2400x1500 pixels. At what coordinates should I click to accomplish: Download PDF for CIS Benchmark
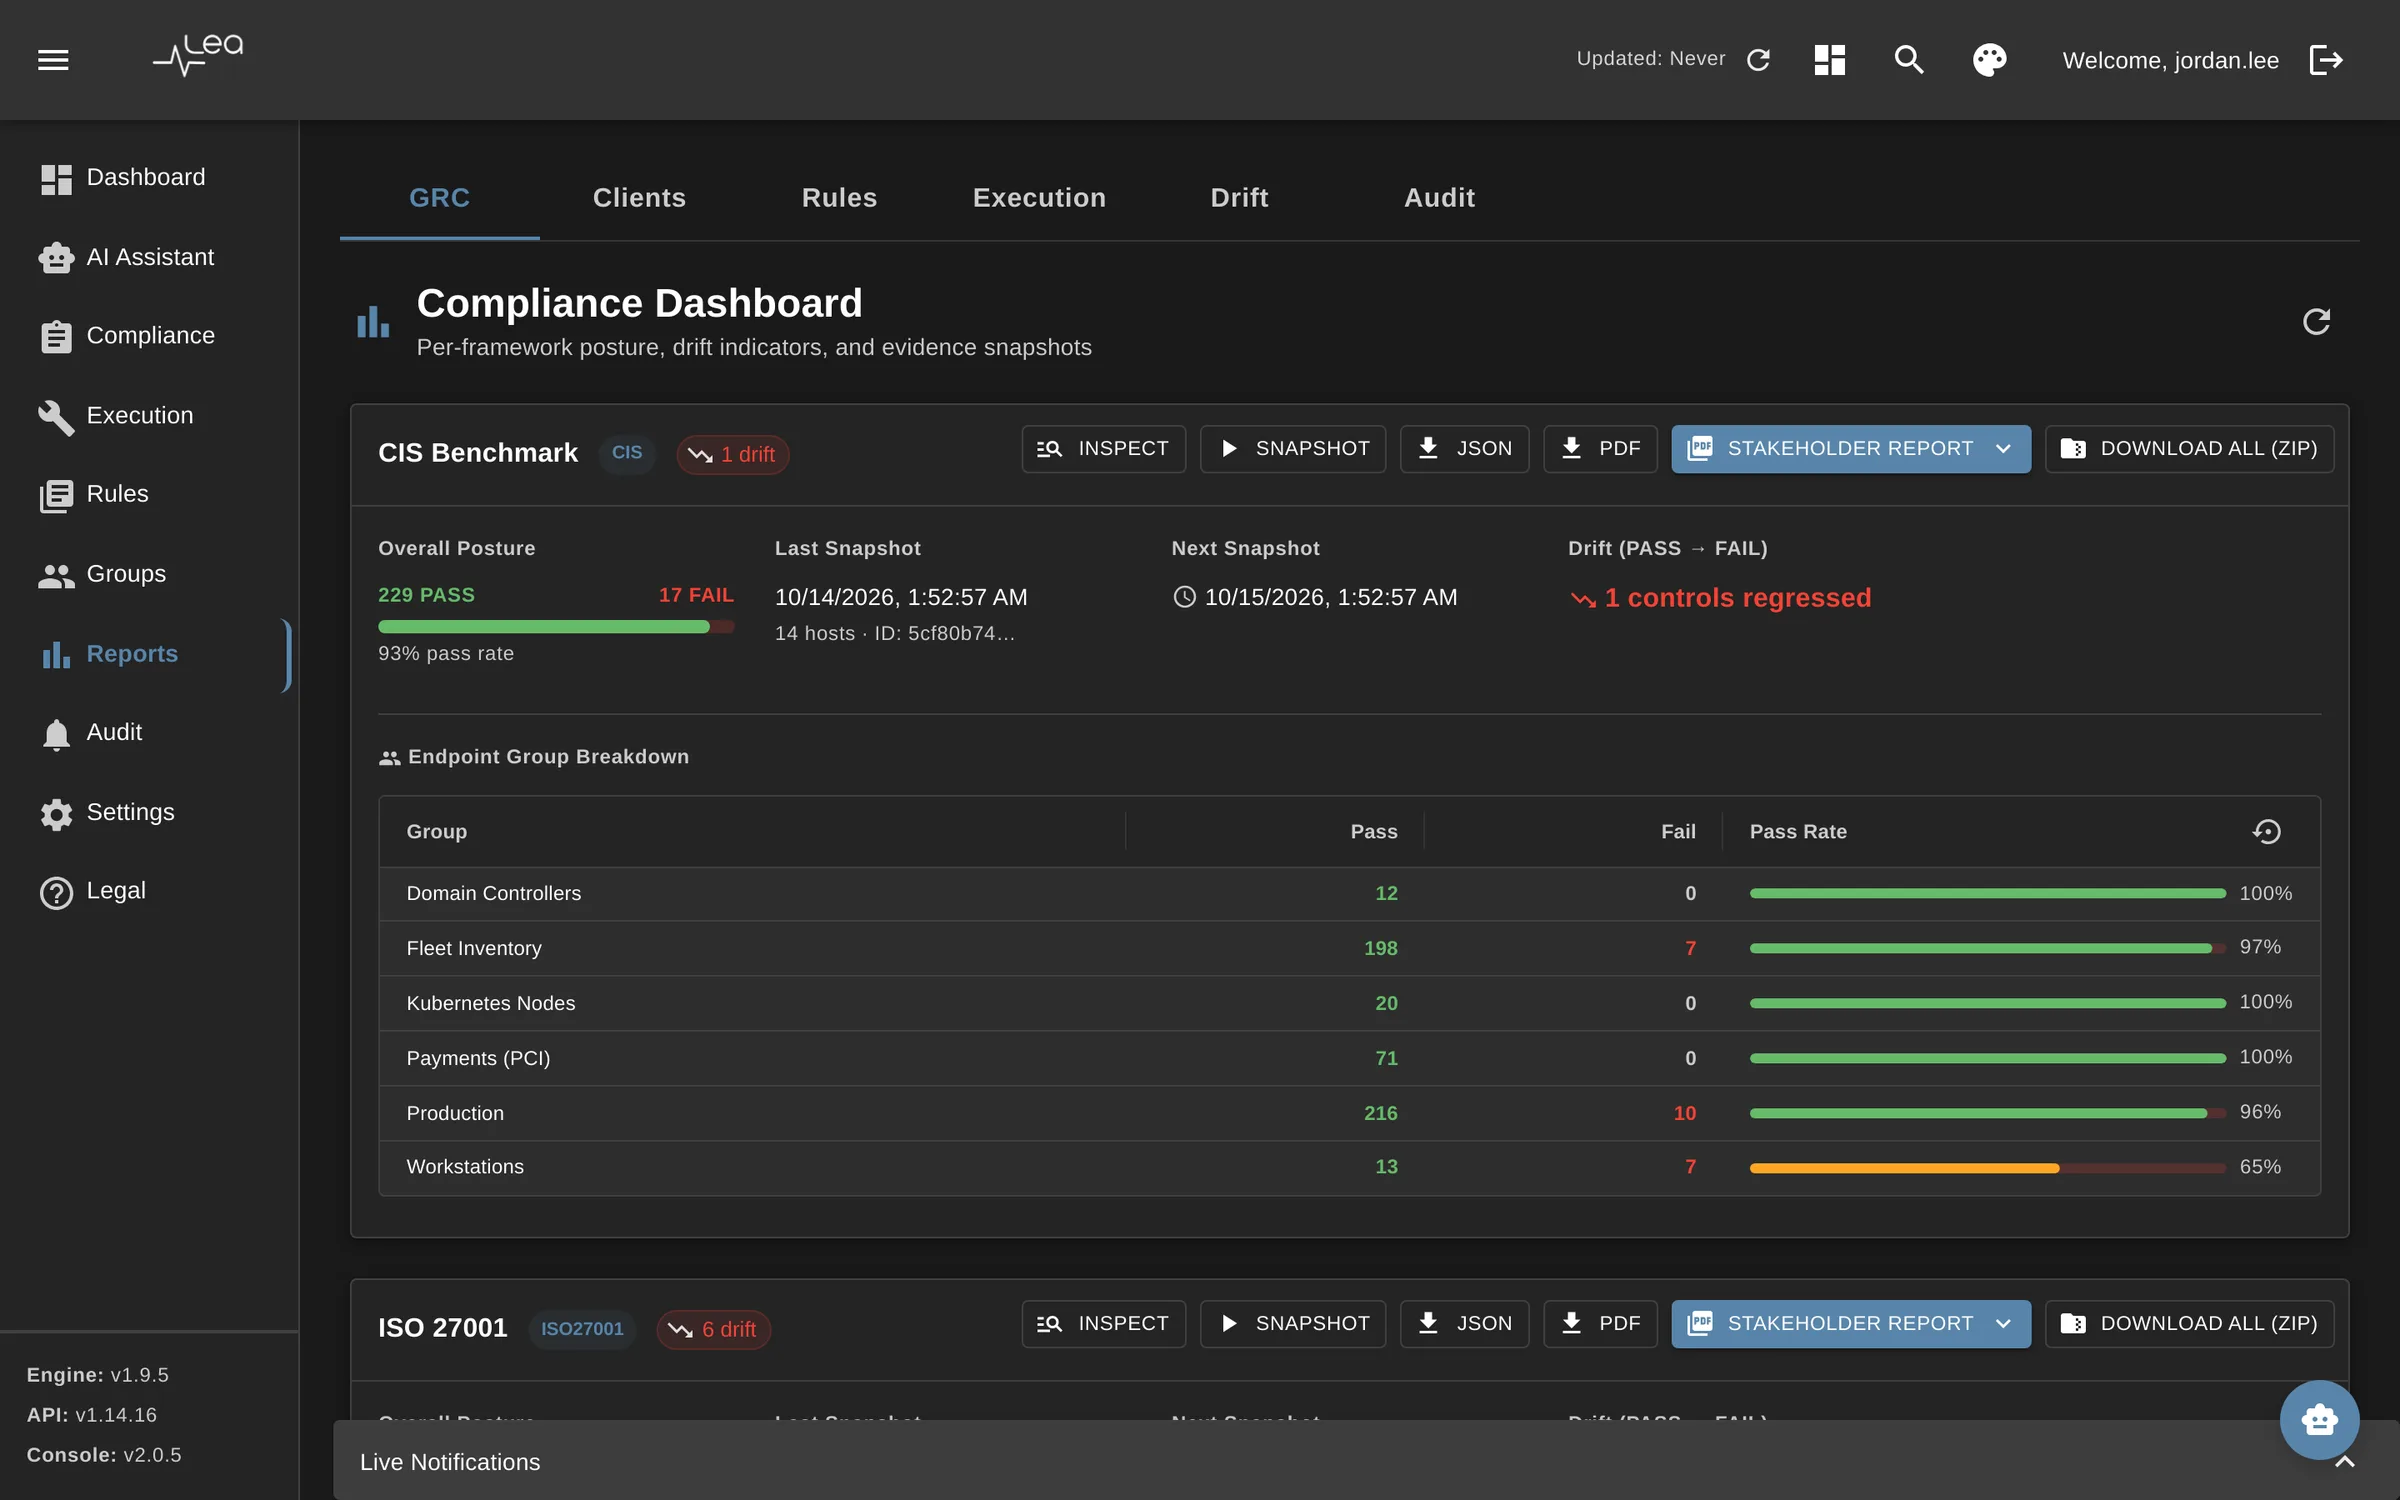[1600, 449]
